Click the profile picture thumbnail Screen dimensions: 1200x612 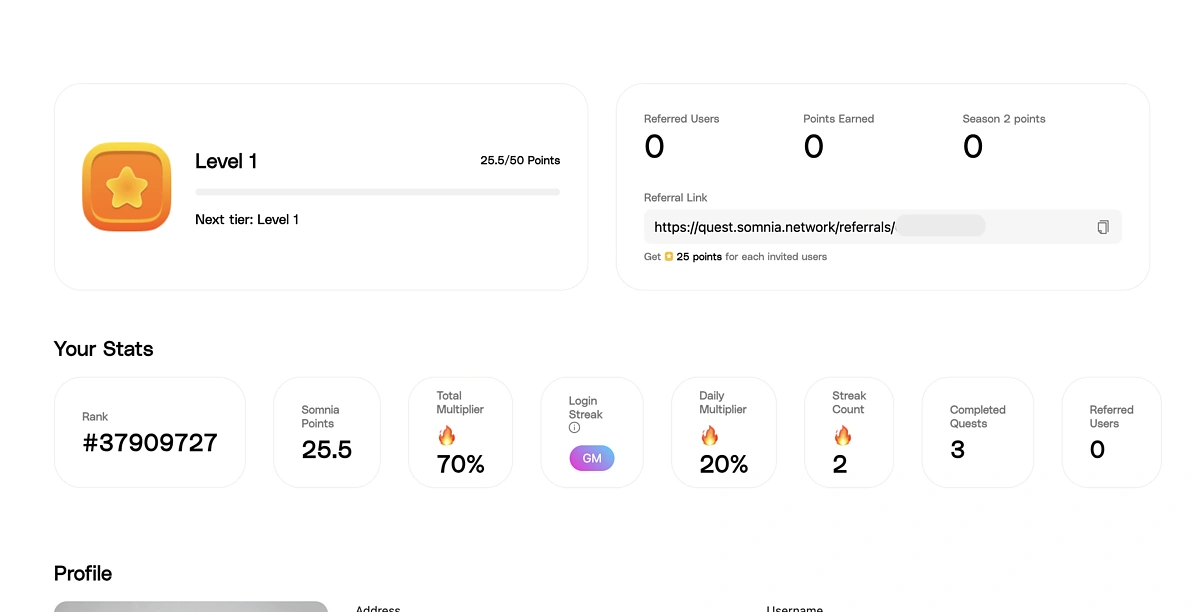point(191,606)
